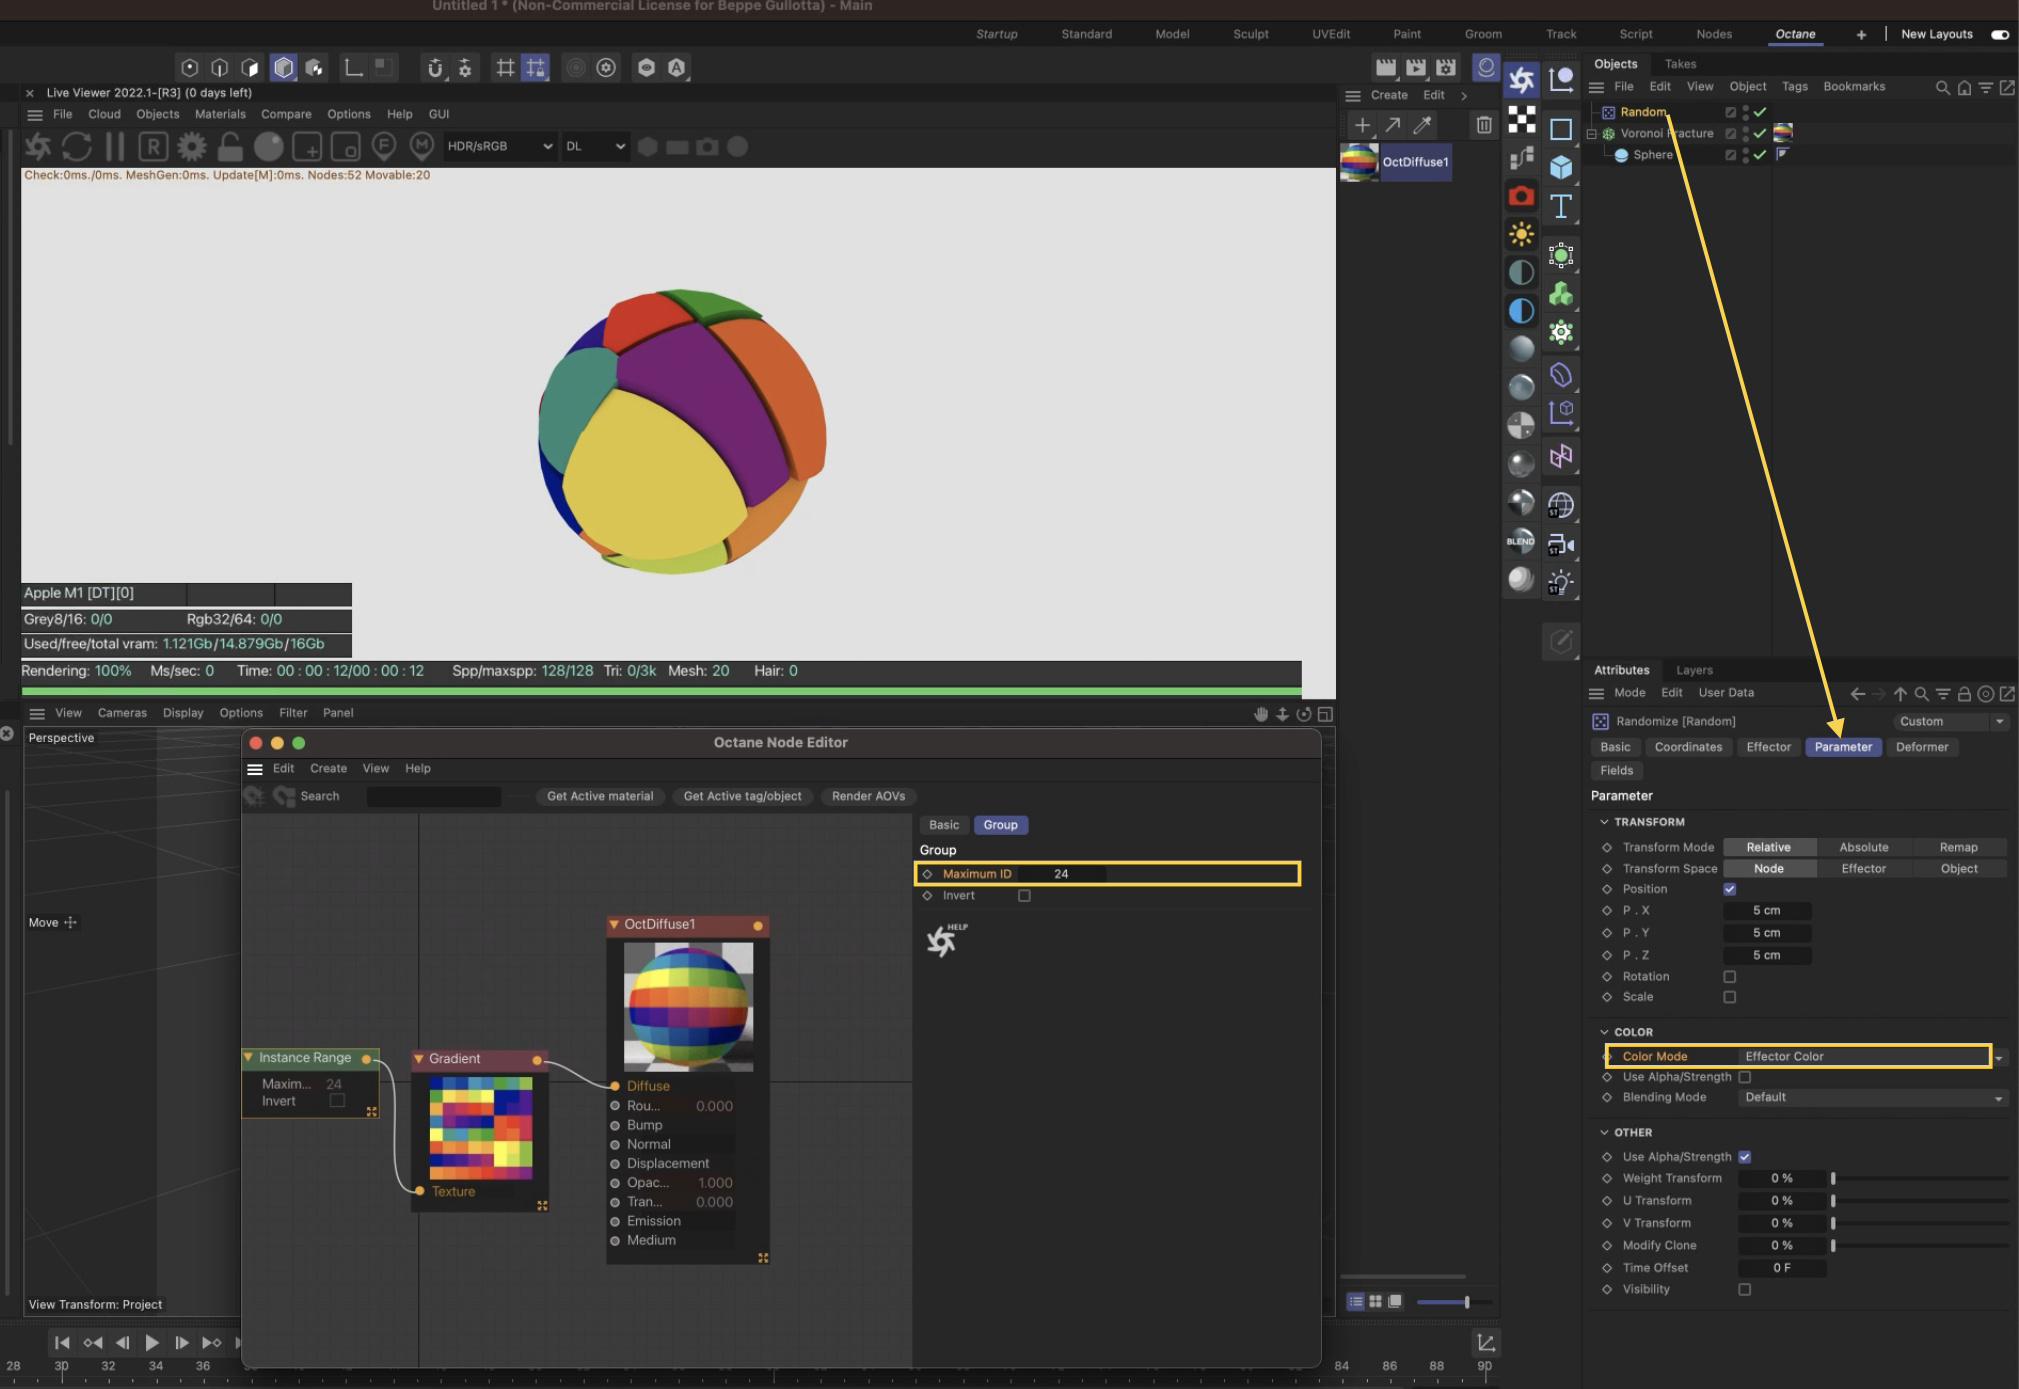Click the Render AOVs button
The height and width of the screenshot is (1389, 2019).
pyautogui.click(x=868, y=797)
